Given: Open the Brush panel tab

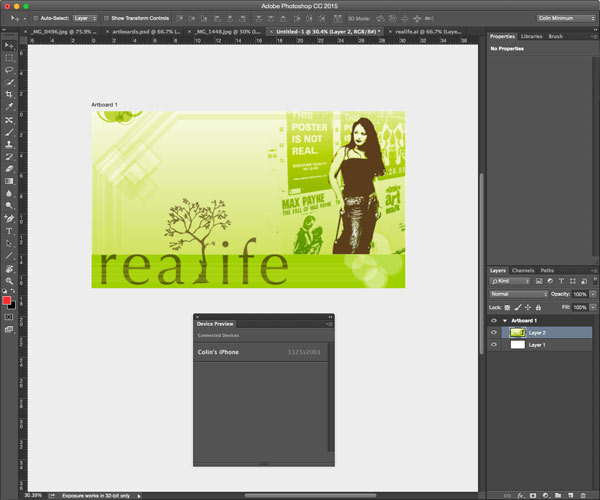Looking at the screenshot, I should tap(555, 36).
